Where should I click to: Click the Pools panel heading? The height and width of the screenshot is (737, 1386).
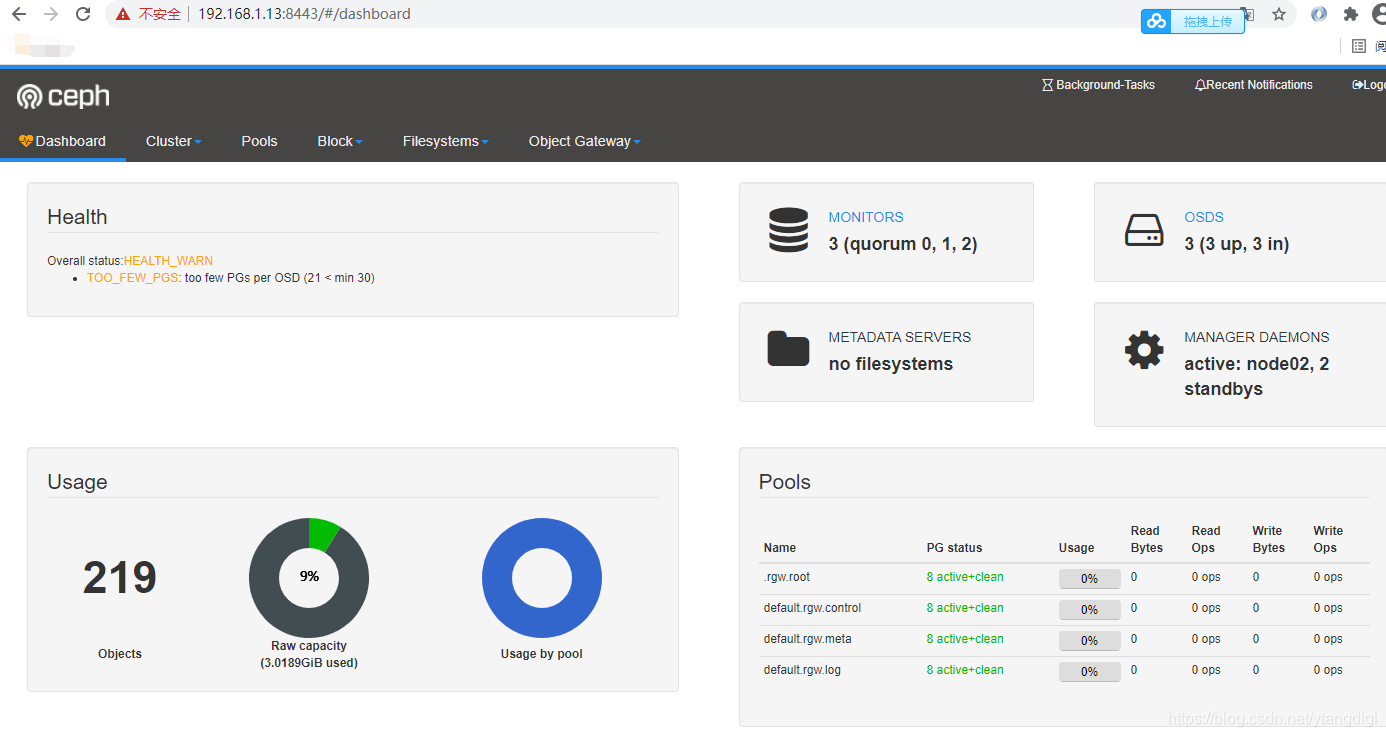pyautogui.click(x=785, y=482)
